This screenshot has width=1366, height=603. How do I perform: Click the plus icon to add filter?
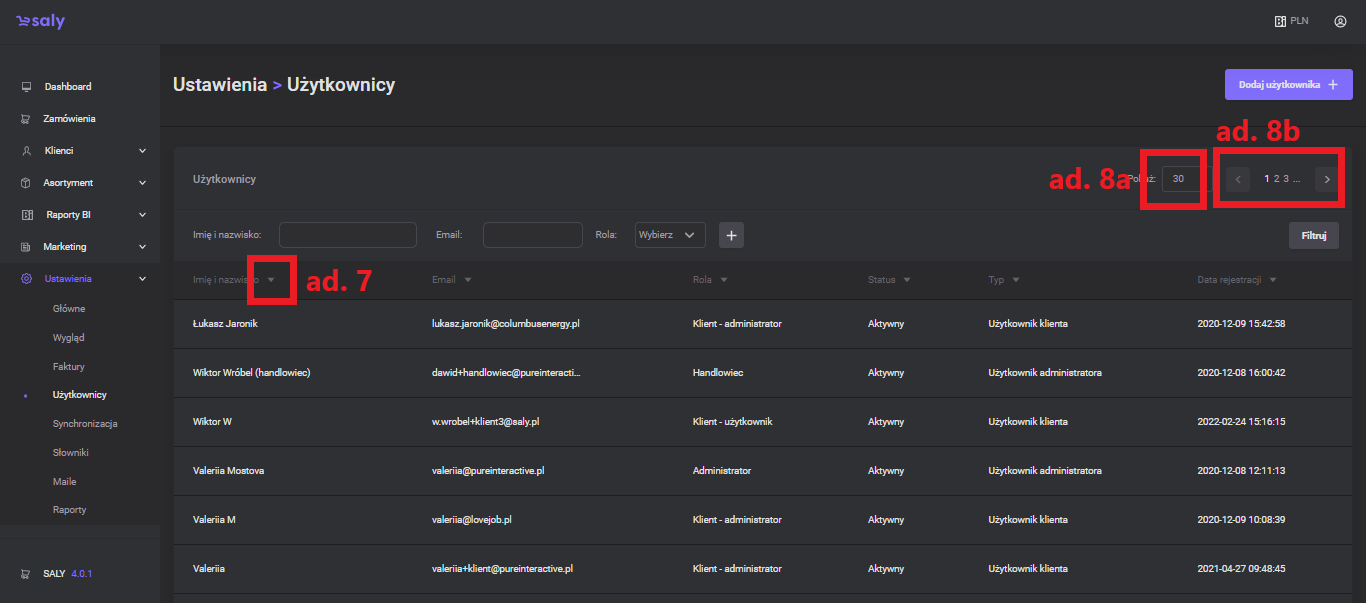pyautogui.click(x=731, y=235)
